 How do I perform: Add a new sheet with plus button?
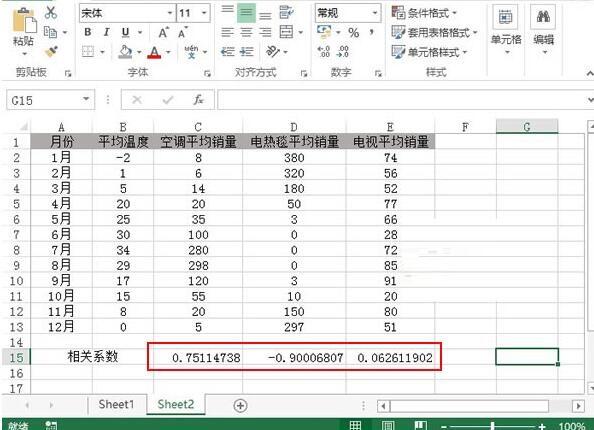point(240,406)
